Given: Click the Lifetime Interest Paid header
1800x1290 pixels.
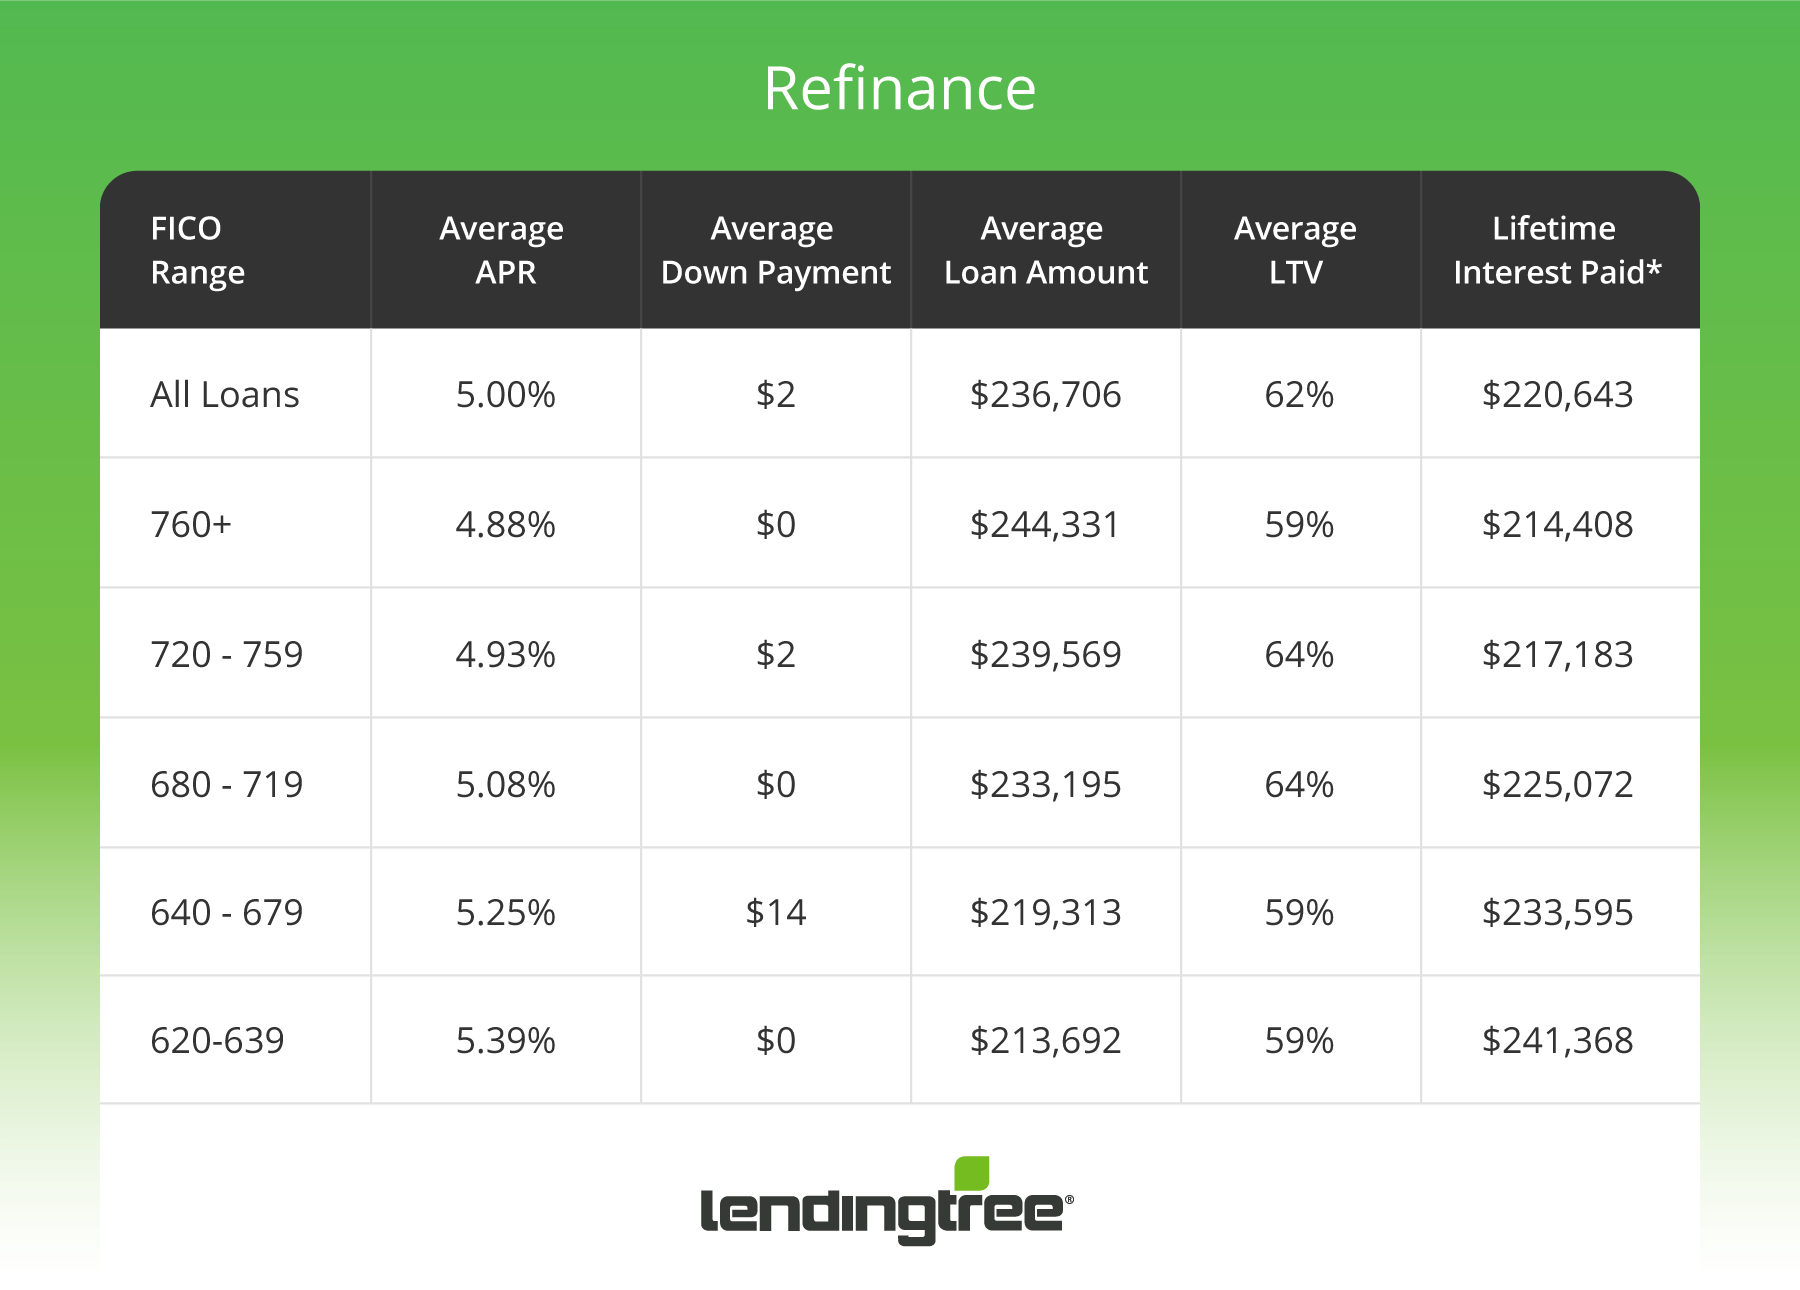Looking at the screenshot, I should tap(1556, 250).
